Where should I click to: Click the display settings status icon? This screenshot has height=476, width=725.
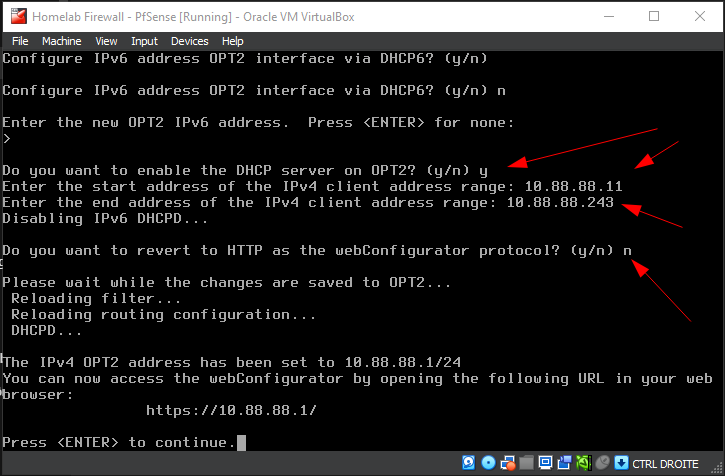(546, 463)
